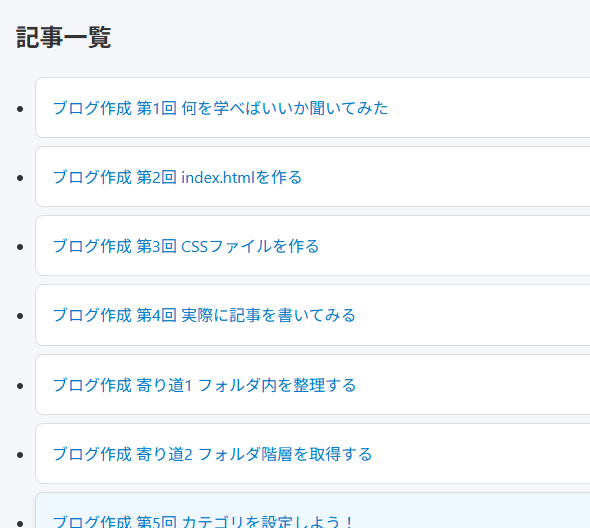The image size is (590, 528).
Task: Open the 第5回 カテゴリを設定しよう！ article link
Action: (203, 522)
